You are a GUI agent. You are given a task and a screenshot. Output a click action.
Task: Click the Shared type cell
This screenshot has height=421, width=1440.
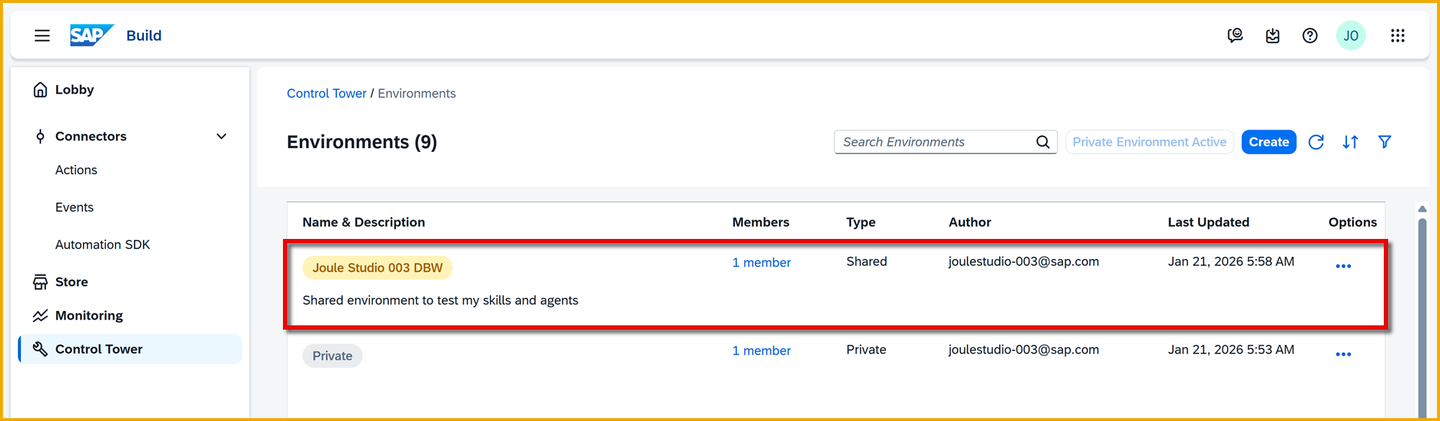866,262
